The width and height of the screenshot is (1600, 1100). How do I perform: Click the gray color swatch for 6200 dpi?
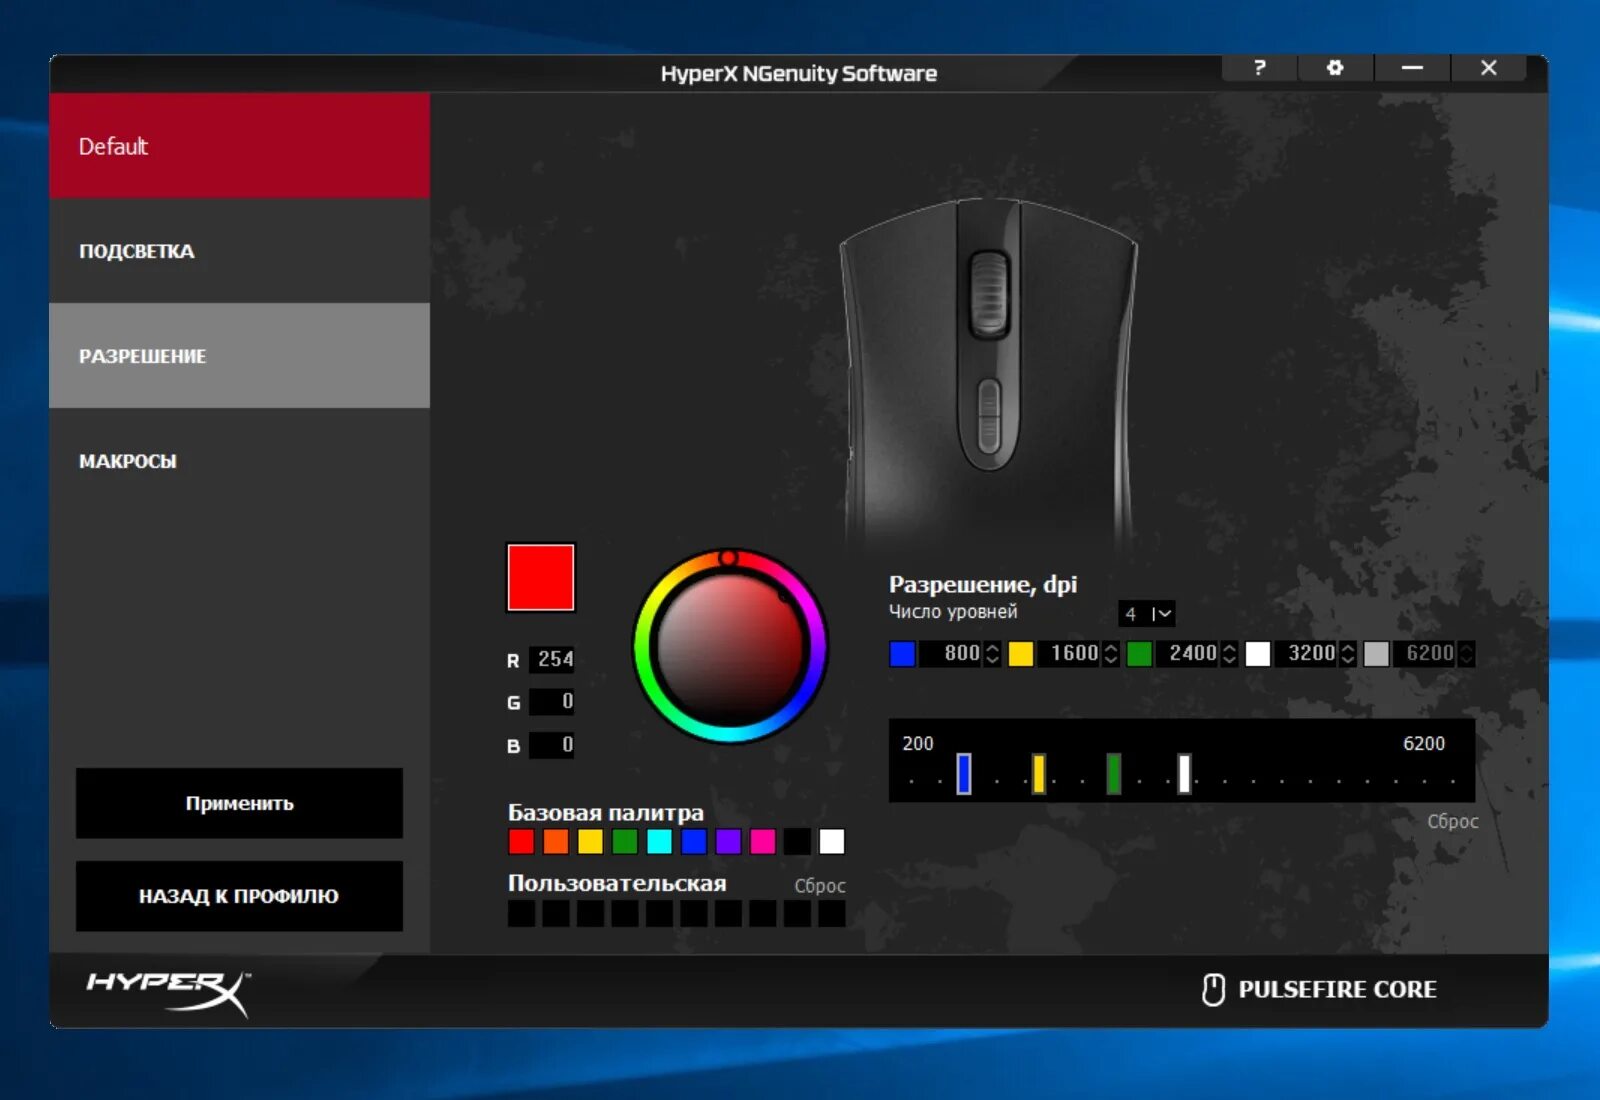1376,654
